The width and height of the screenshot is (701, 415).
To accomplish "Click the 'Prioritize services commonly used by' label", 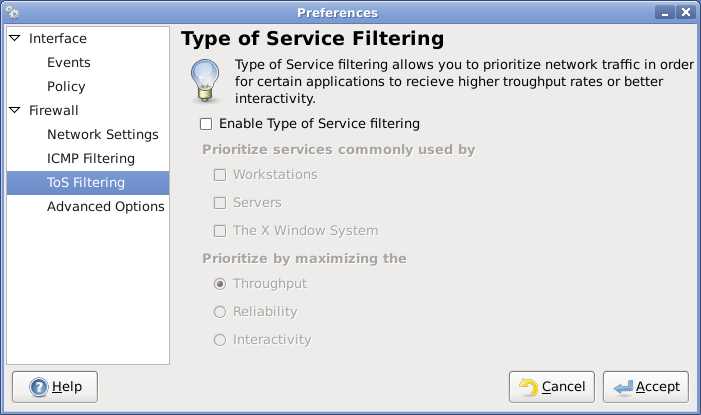I will coord(338,149).
